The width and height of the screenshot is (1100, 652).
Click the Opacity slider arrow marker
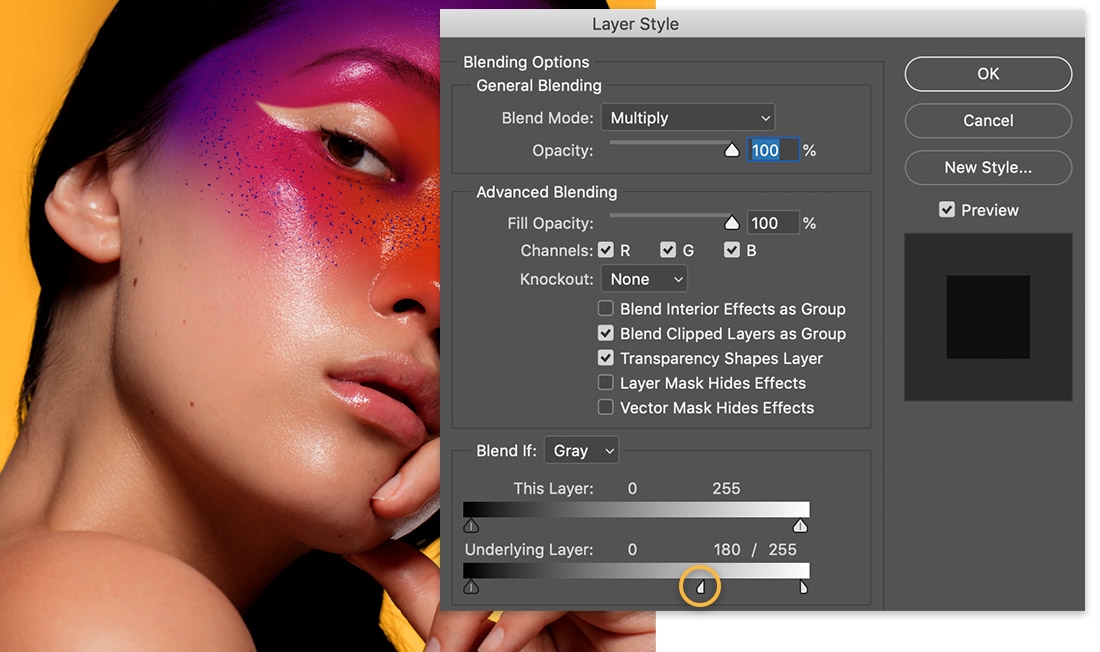pyautogui.click(x=731, y=149)
